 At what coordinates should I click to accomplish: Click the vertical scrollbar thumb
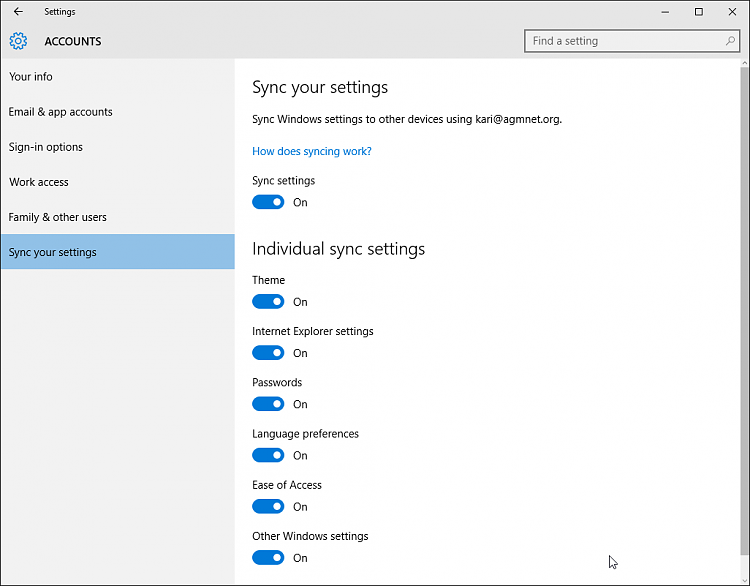tap(744, 311)
